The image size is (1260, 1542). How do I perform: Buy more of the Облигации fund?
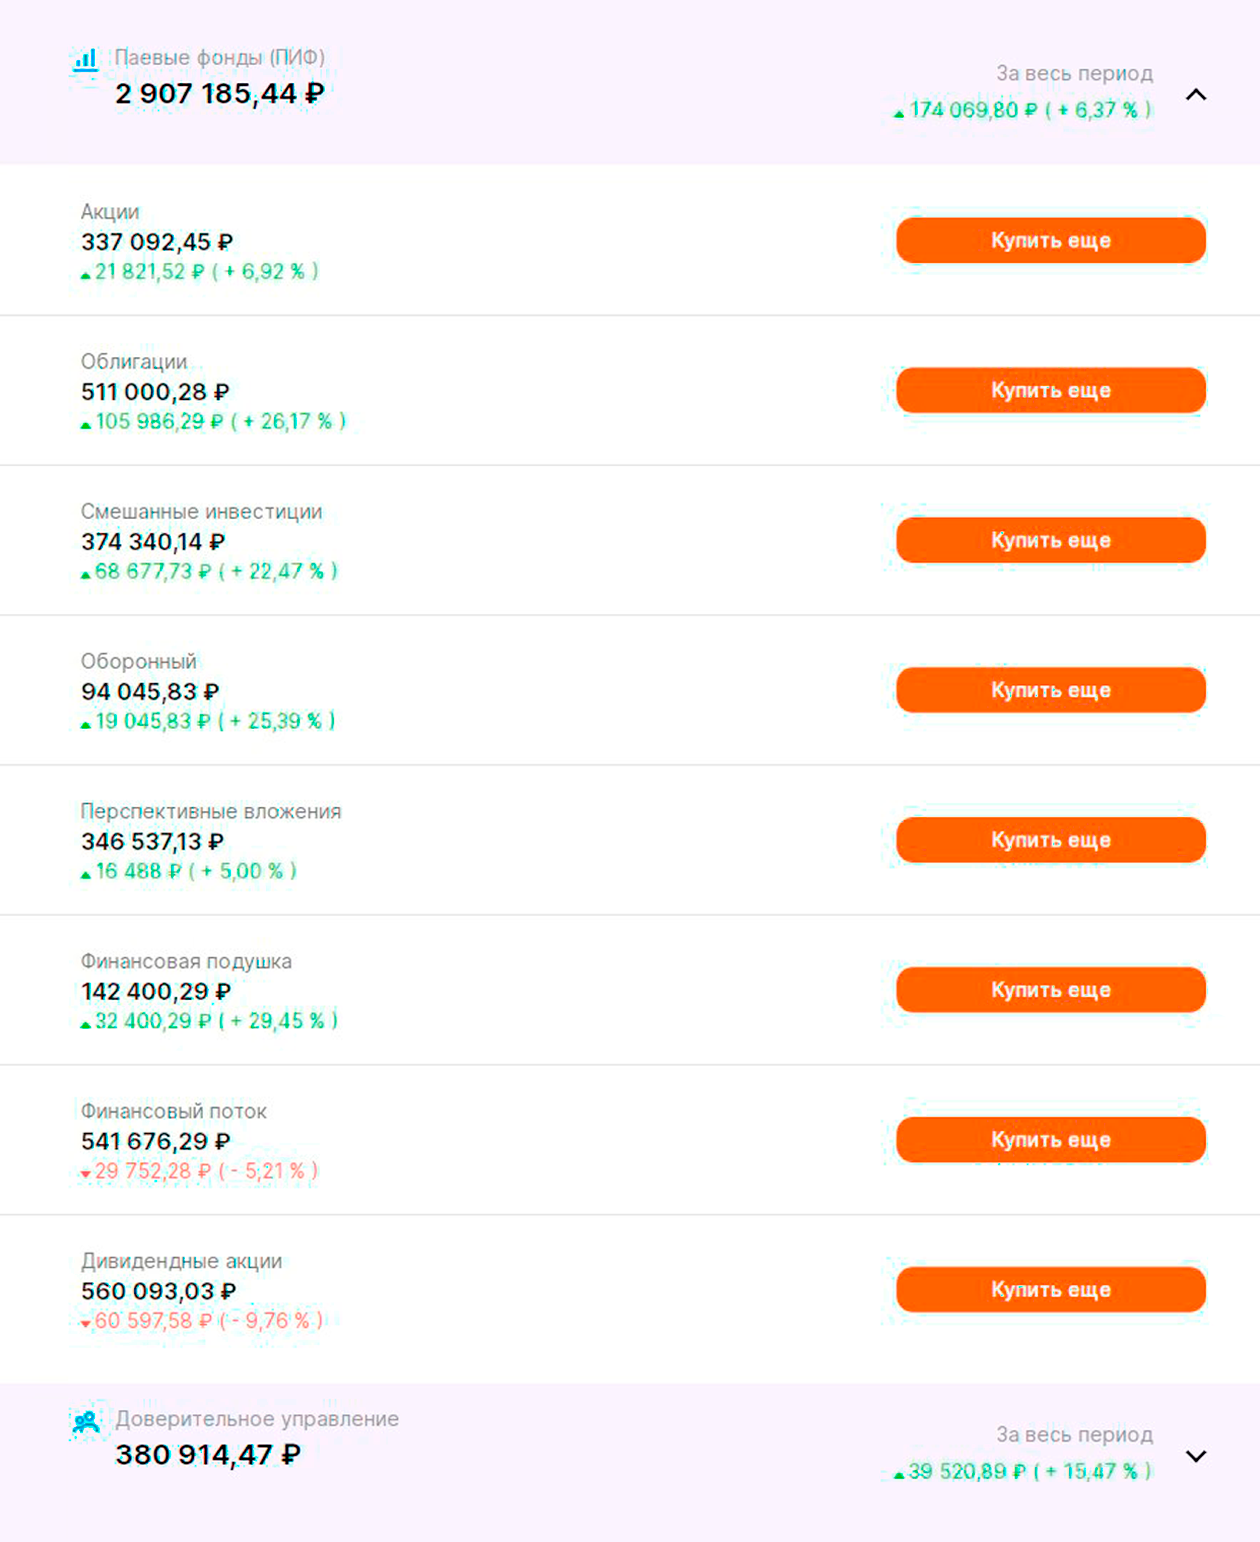pos(1051,390)
